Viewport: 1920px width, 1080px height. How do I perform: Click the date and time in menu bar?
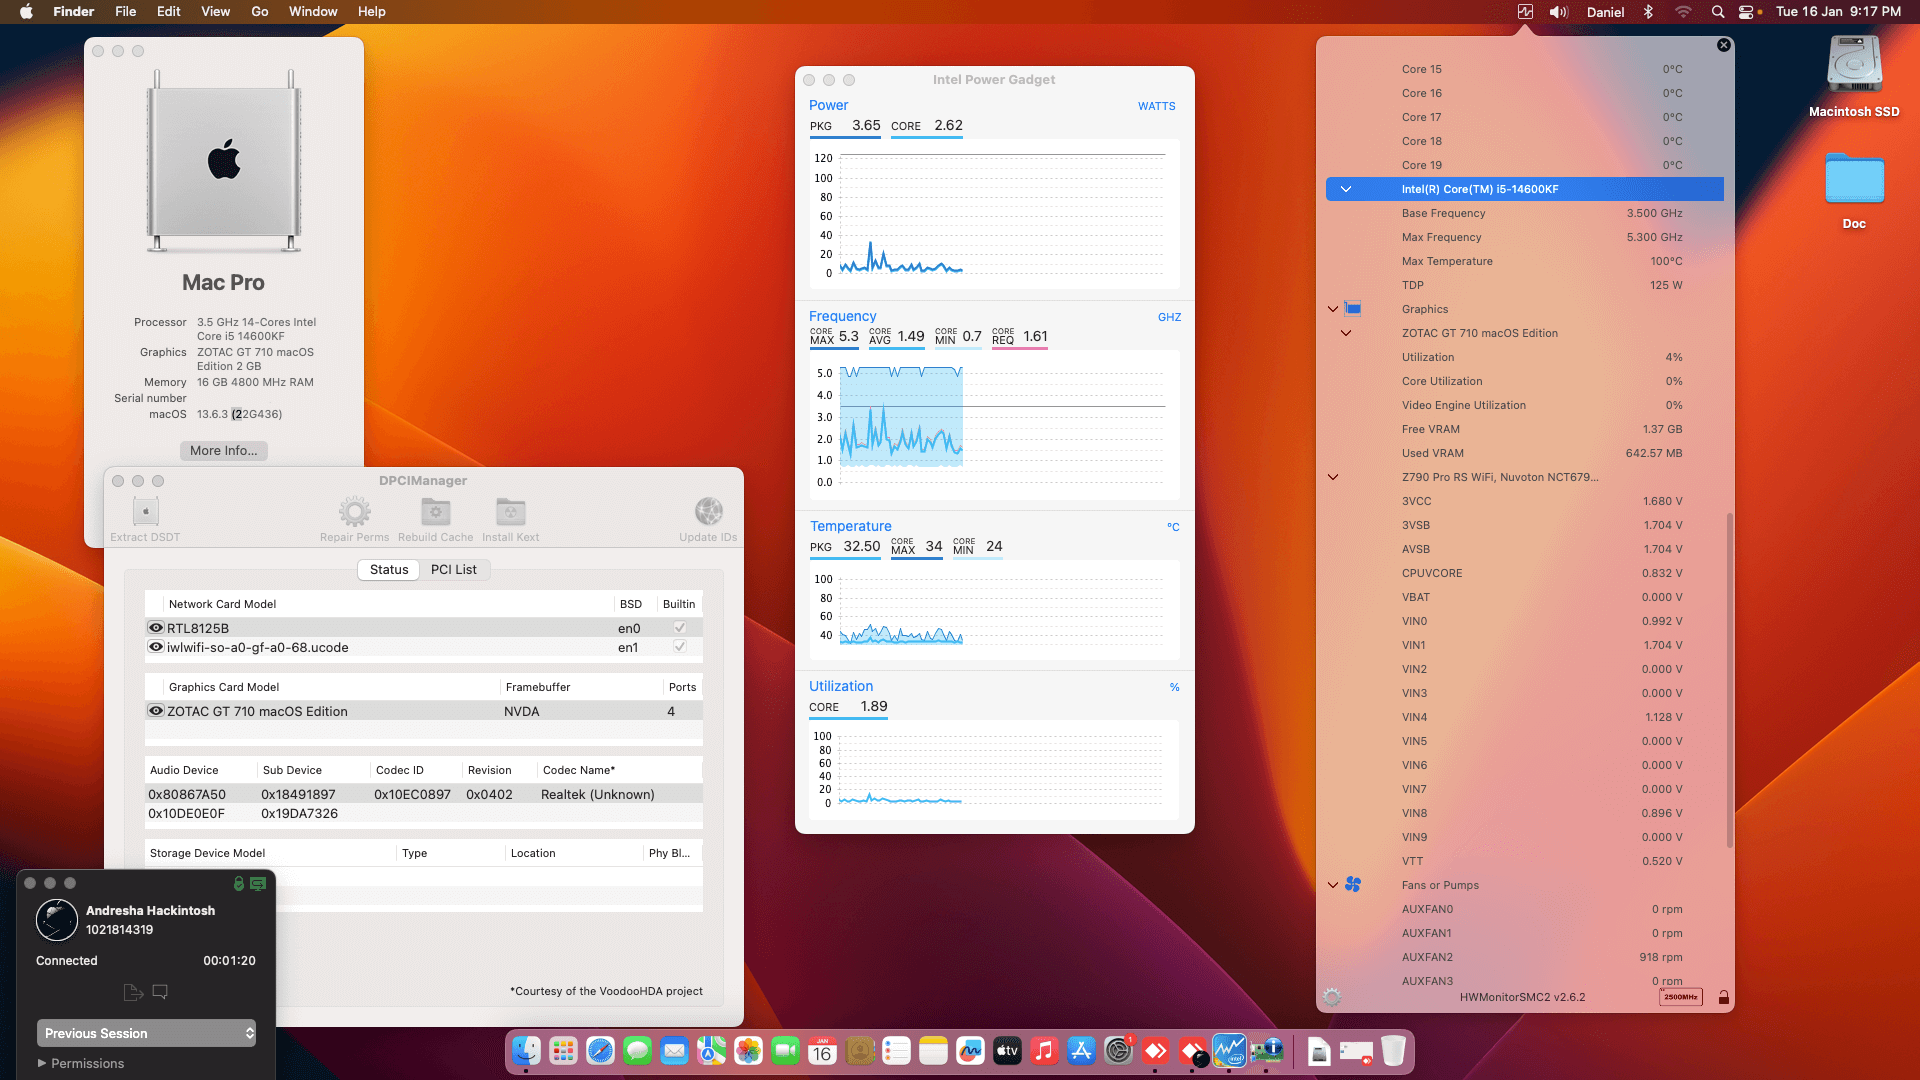1838,12
